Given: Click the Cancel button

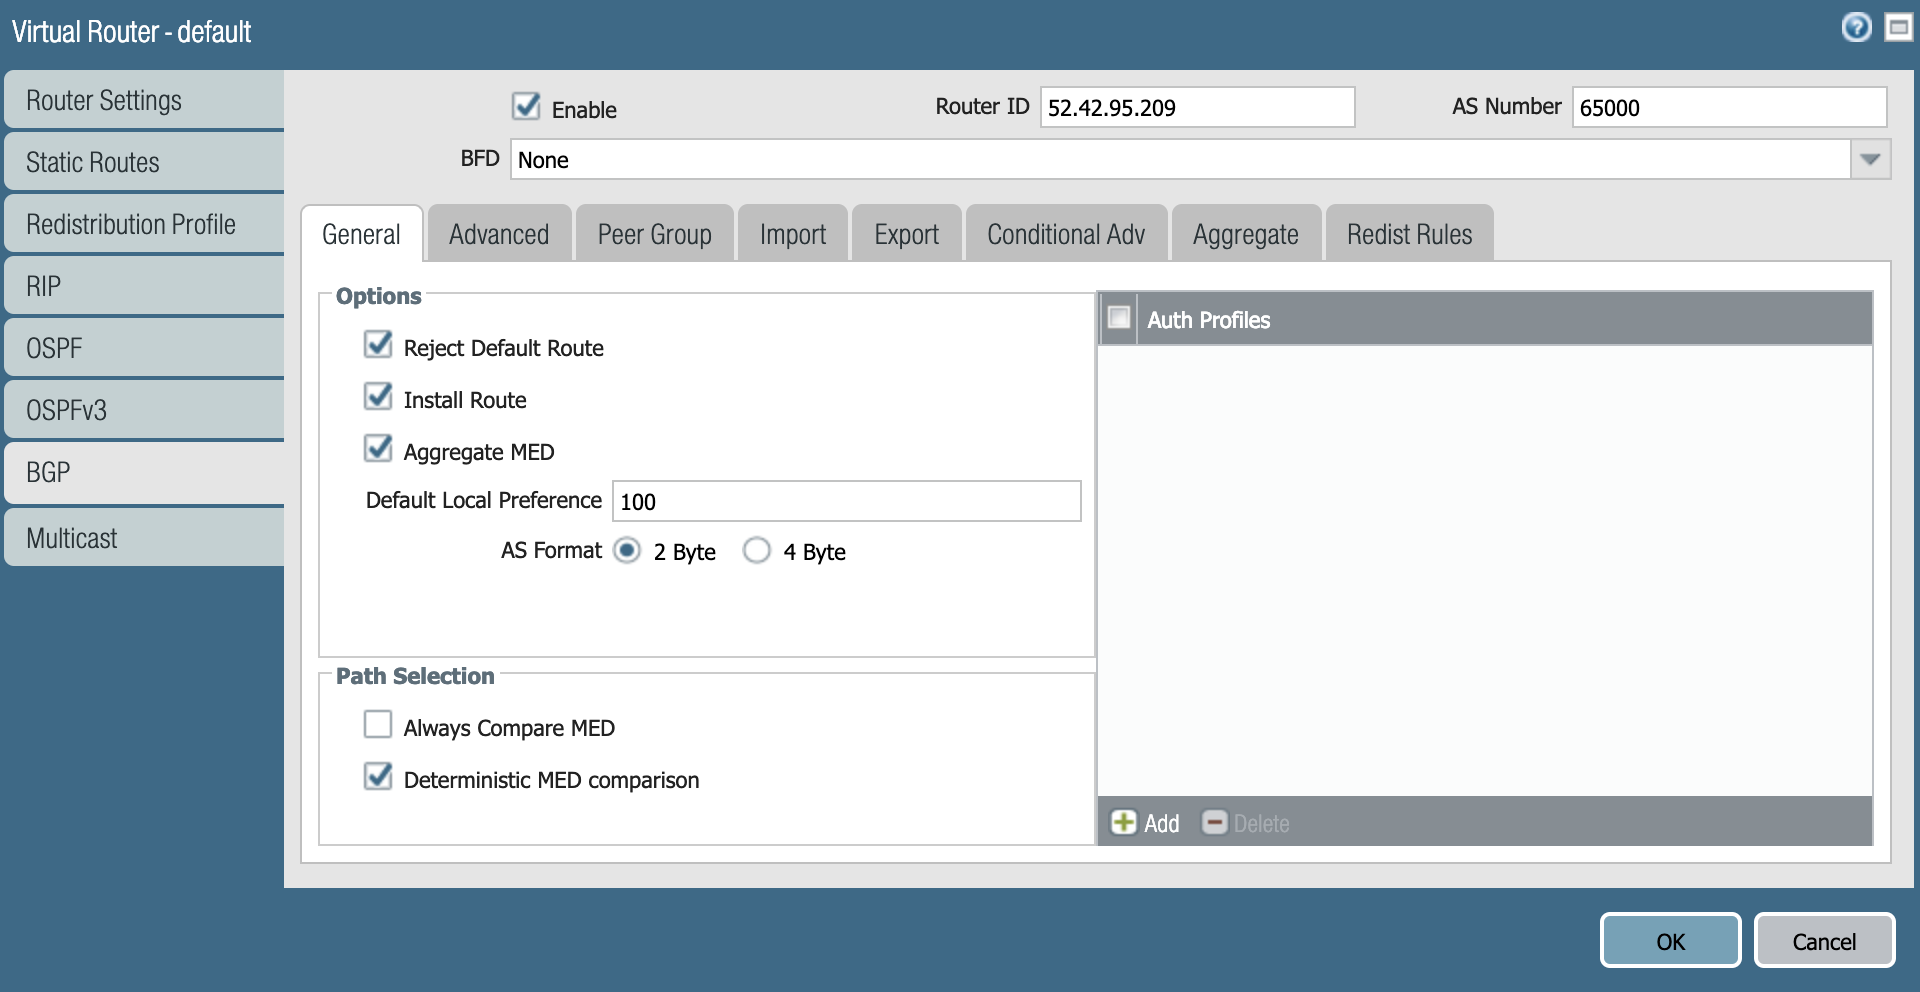Looking at the screenshot, I should coord(1823,941).
